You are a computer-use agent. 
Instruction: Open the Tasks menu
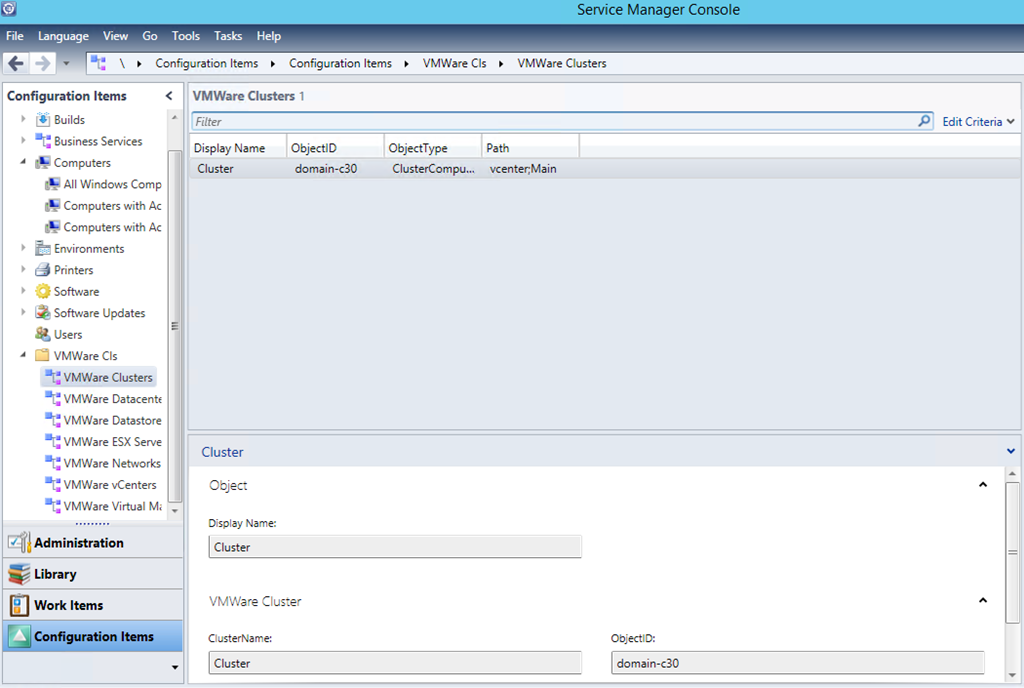pyautogui.click(x=228, y=36)
